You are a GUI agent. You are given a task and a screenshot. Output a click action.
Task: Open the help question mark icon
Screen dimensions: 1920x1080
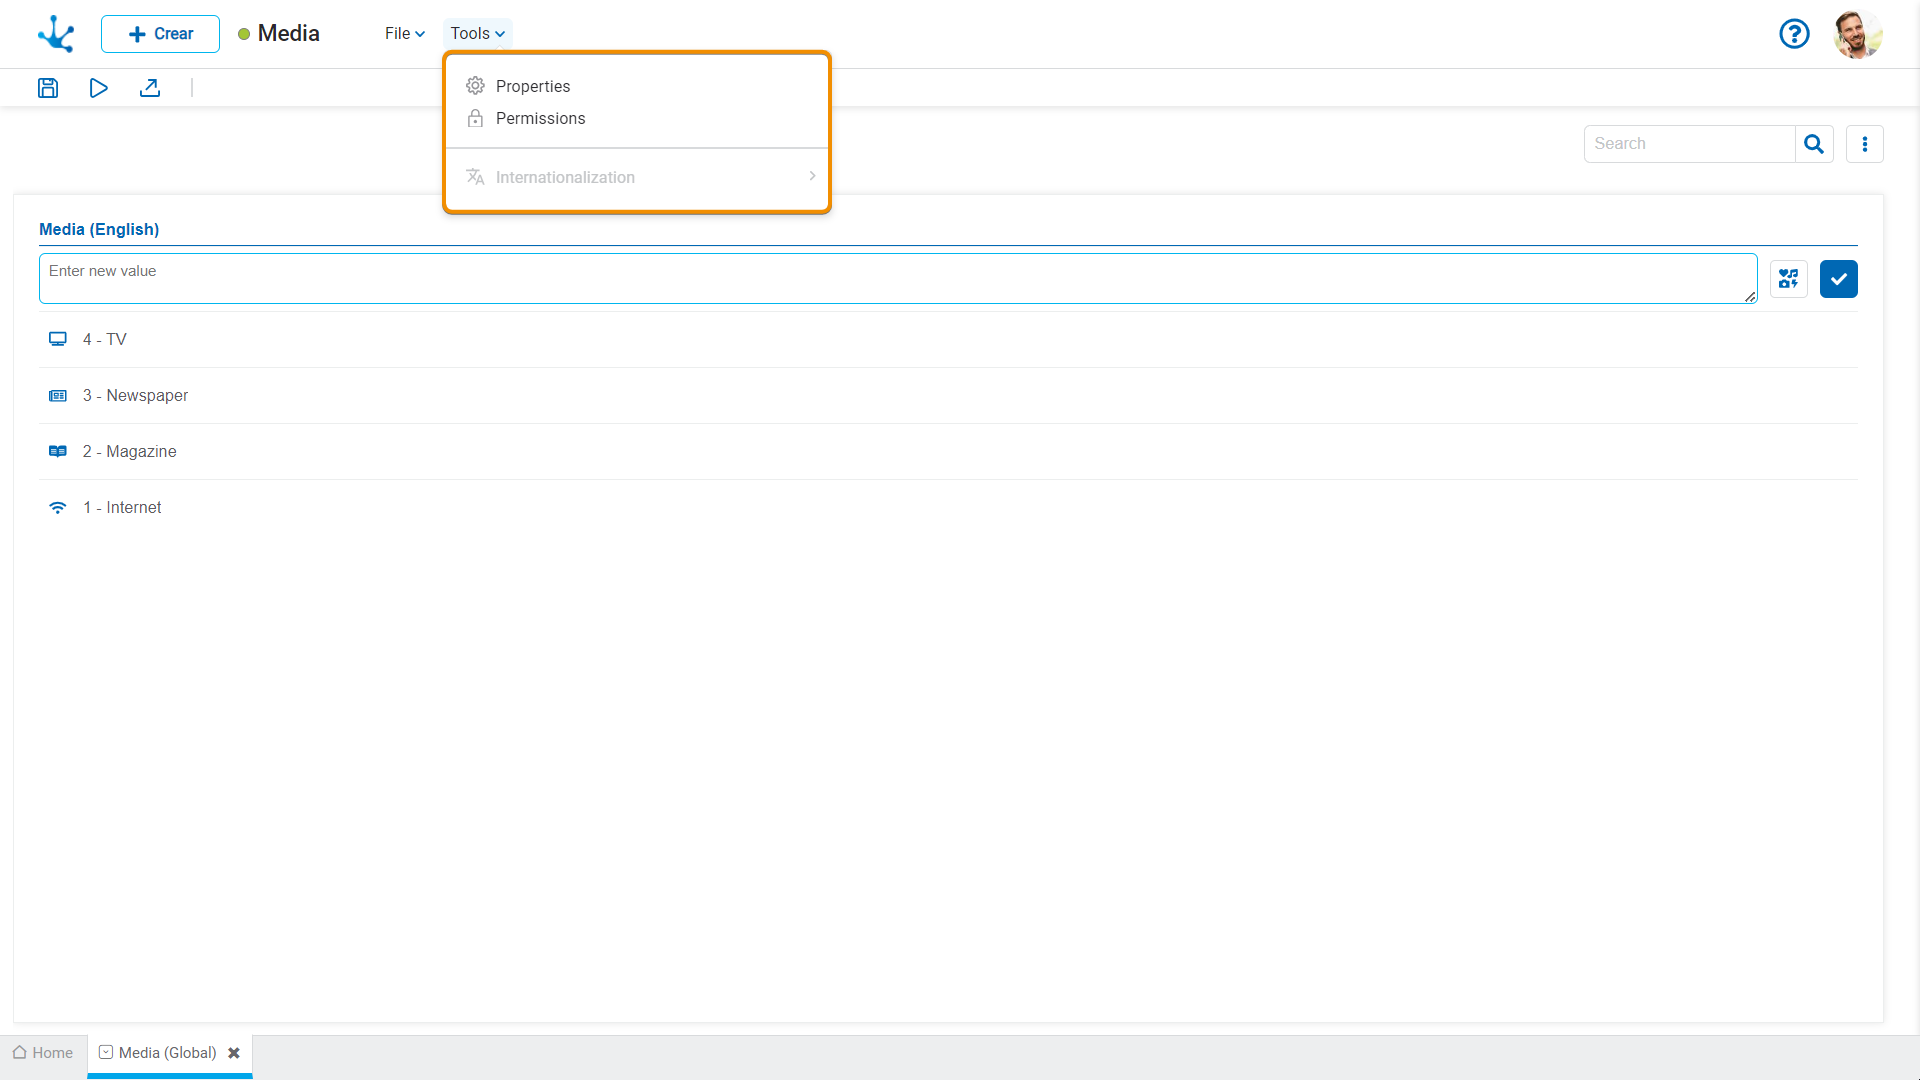tap(1794, 34)
